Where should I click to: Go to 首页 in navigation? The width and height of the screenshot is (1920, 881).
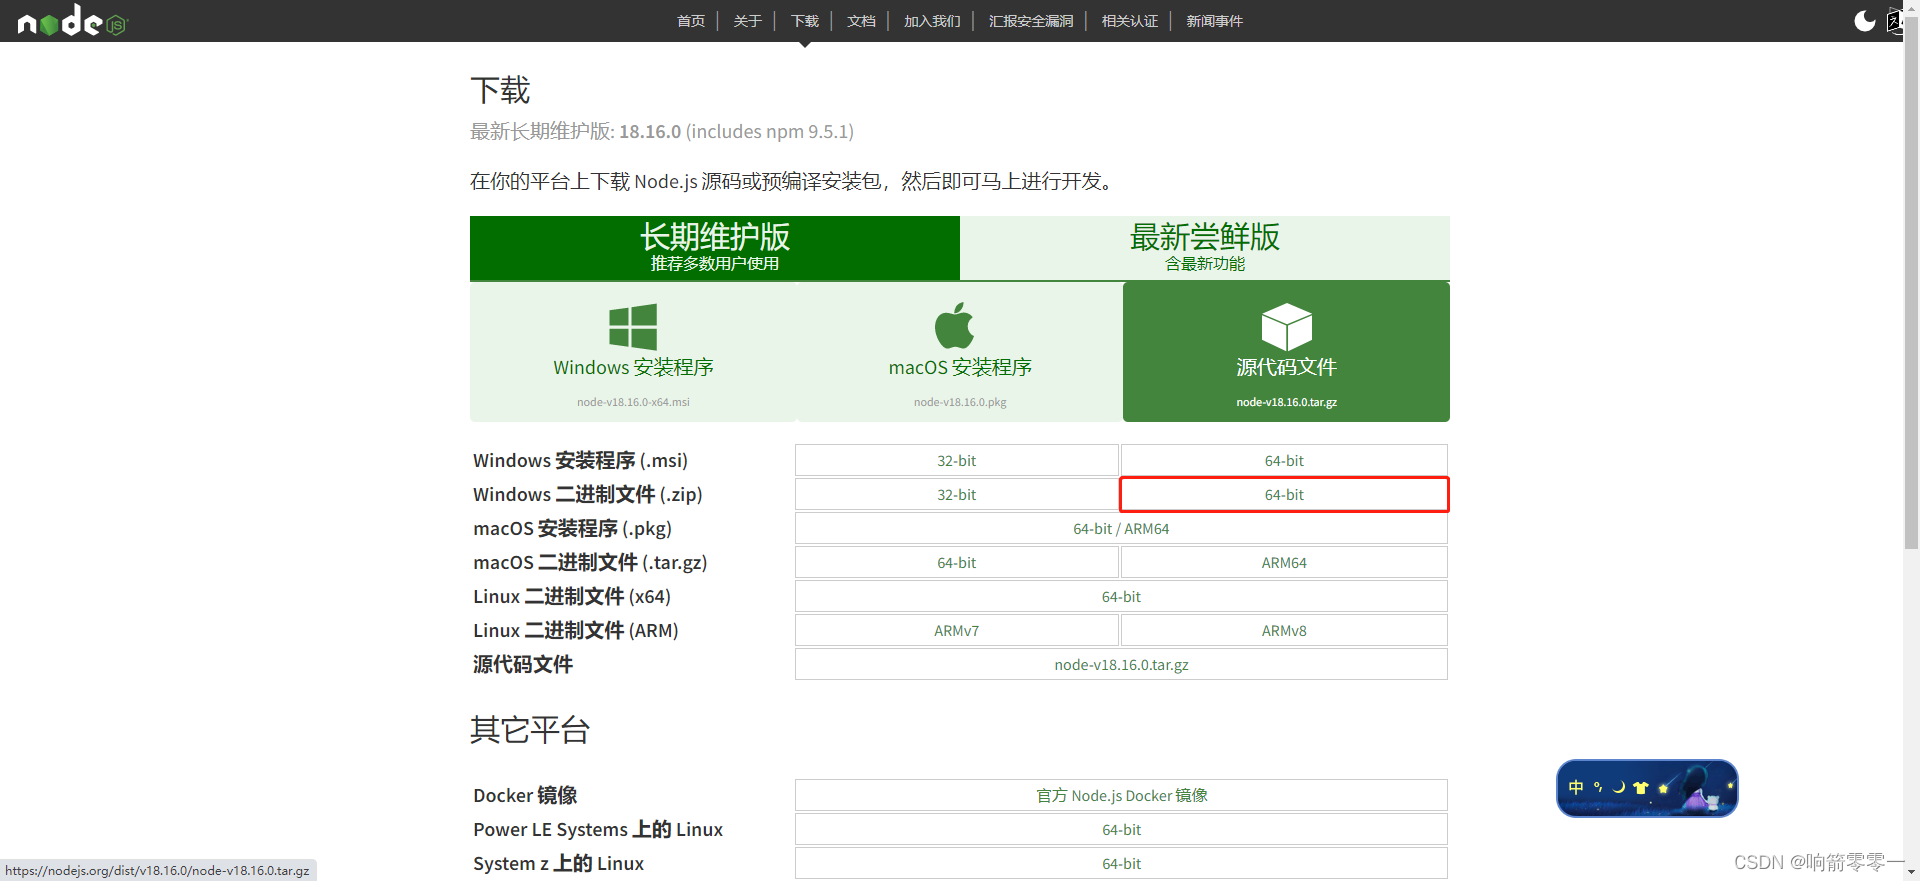(x=691, y=21)
